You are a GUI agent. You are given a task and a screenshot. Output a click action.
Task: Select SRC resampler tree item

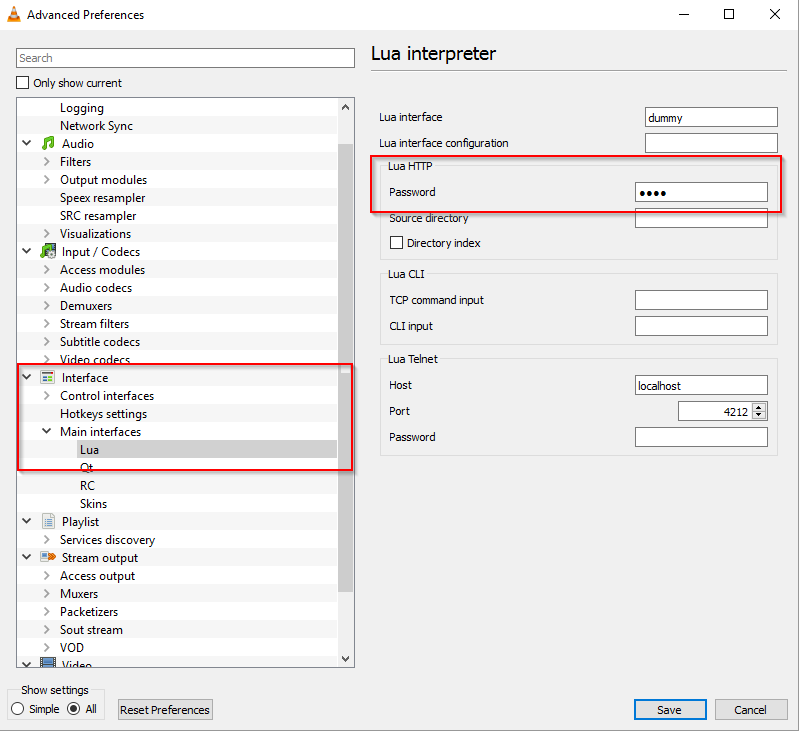pyautogui.click(x=98, y=215)
